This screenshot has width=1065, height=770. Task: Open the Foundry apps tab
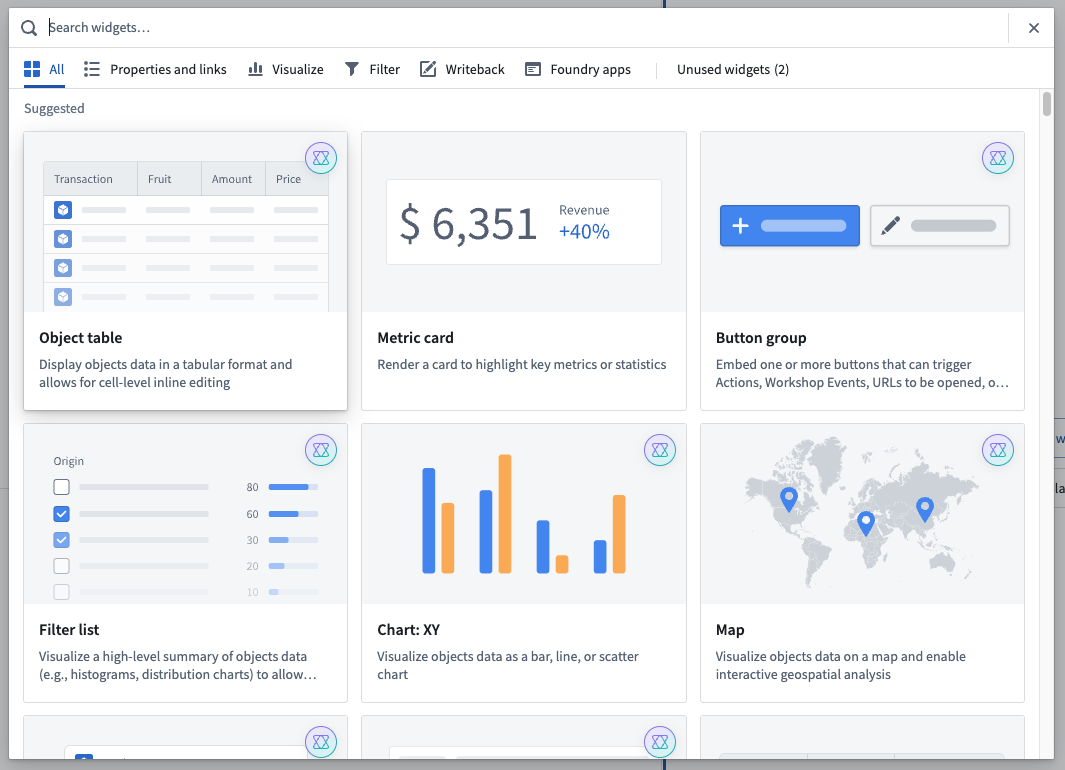(x=578, y=69)
